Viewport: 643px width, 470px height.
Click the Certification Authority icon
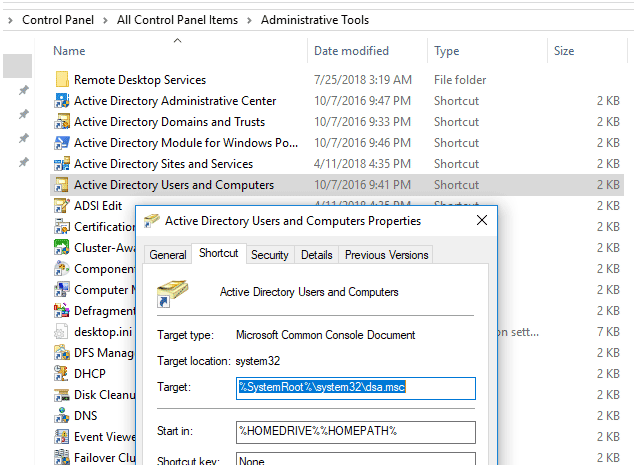tap(62, 226)
